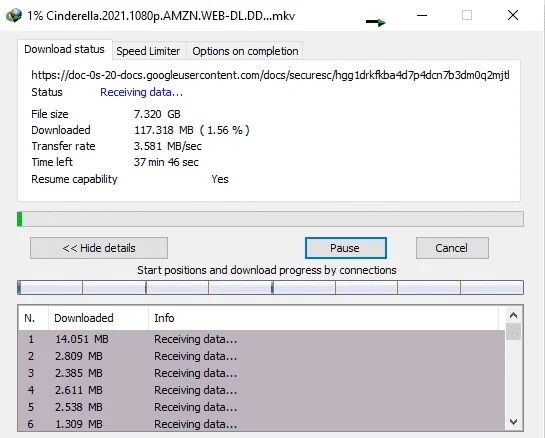This screenshot has width=545, height=438.
Task: Click the googleusercontent download URL text
Action: point(270,75)
